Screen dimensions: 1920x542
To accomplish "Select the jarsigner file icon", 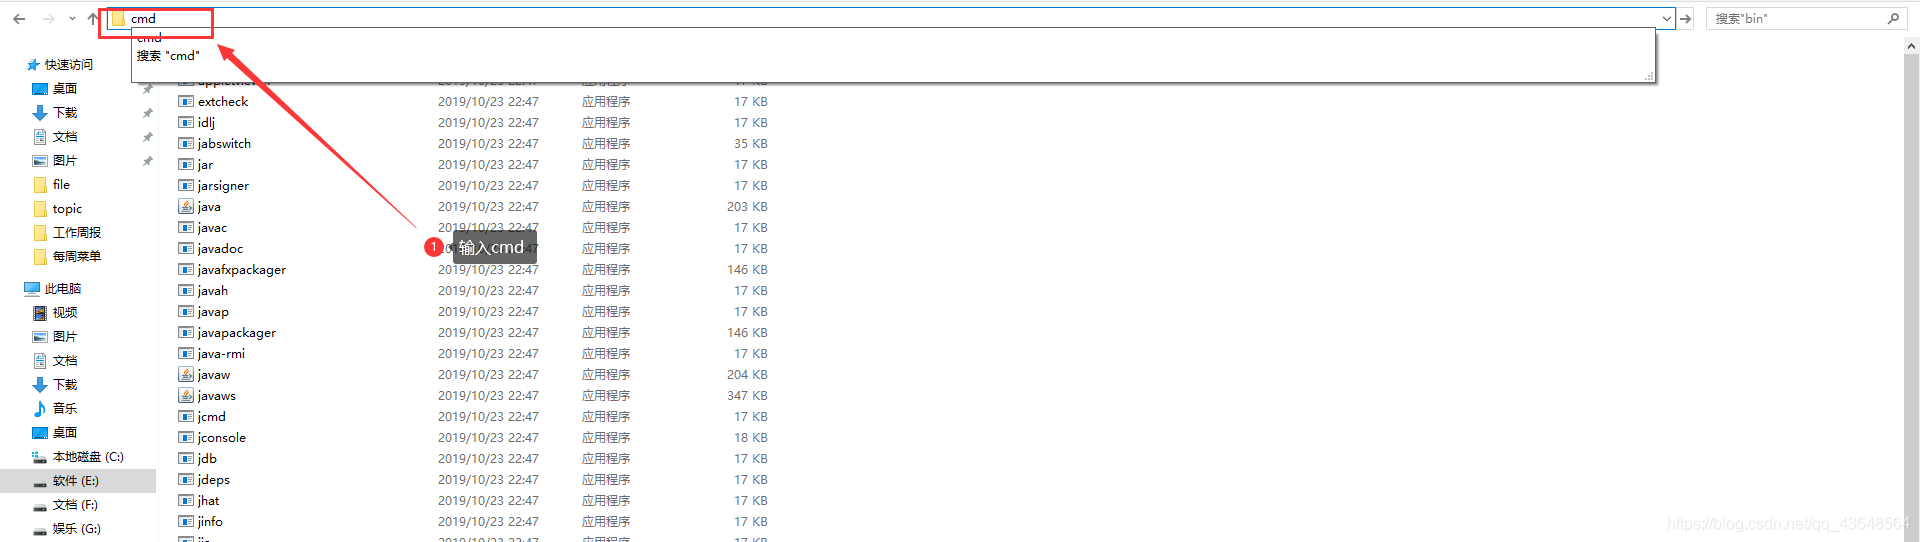I will (x=186, y=186).
